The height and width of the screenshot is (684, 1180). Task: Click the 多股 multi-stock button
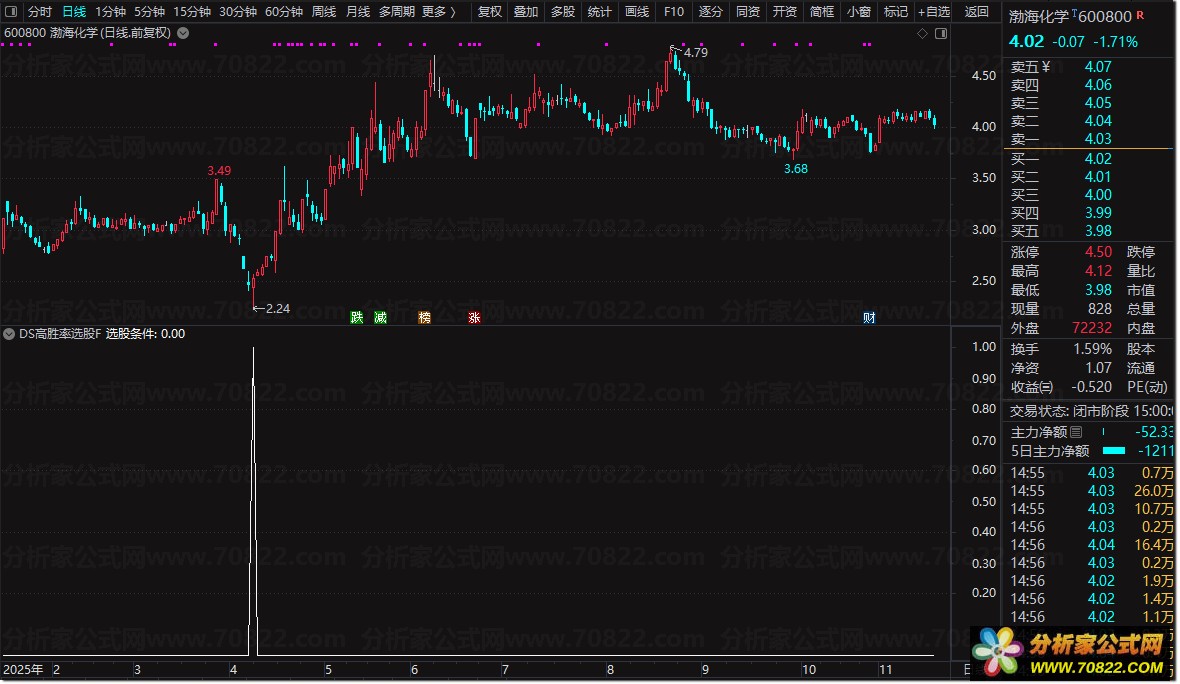[x=563, y=11]
